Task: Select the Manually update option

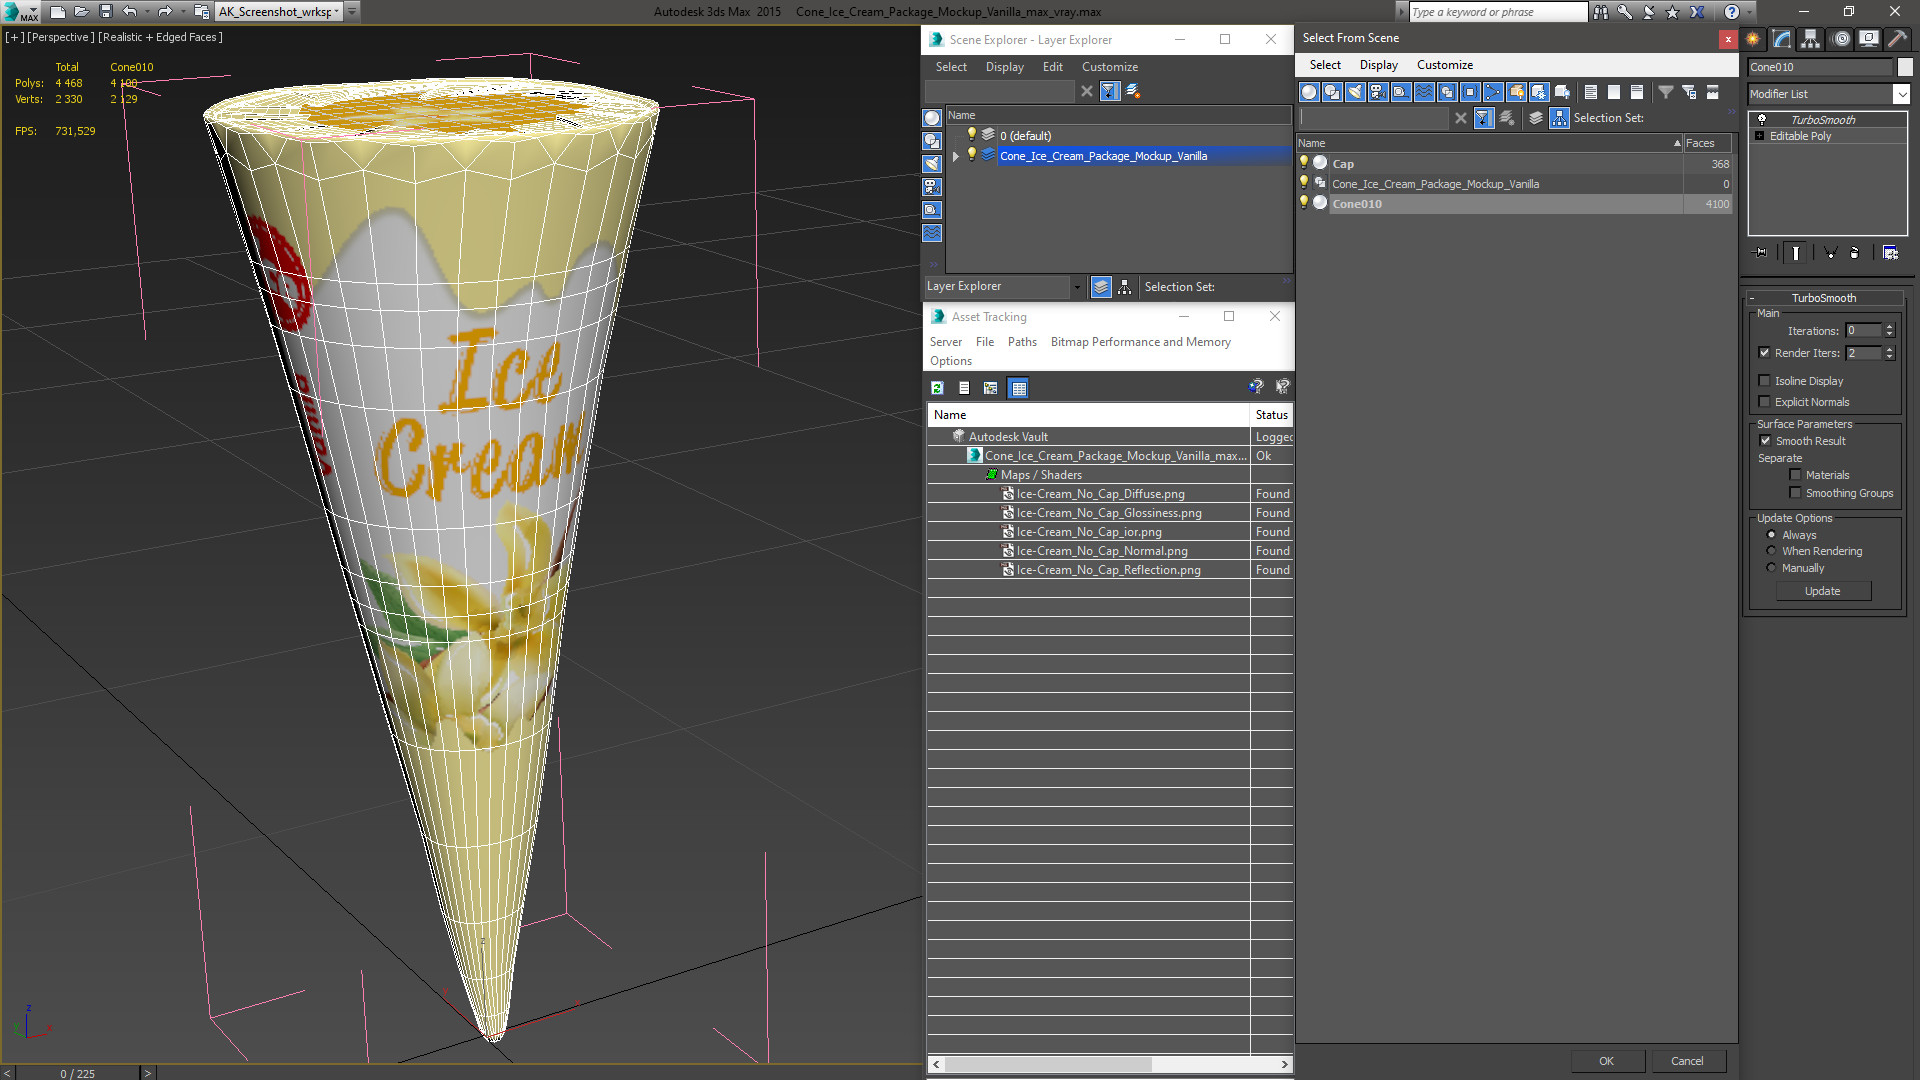Action: click(x=1771, y=567)
